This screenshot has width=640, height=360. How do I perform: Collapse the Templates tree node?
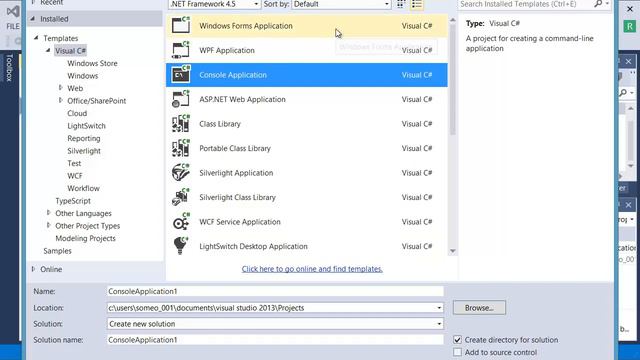tap(36, 38)
